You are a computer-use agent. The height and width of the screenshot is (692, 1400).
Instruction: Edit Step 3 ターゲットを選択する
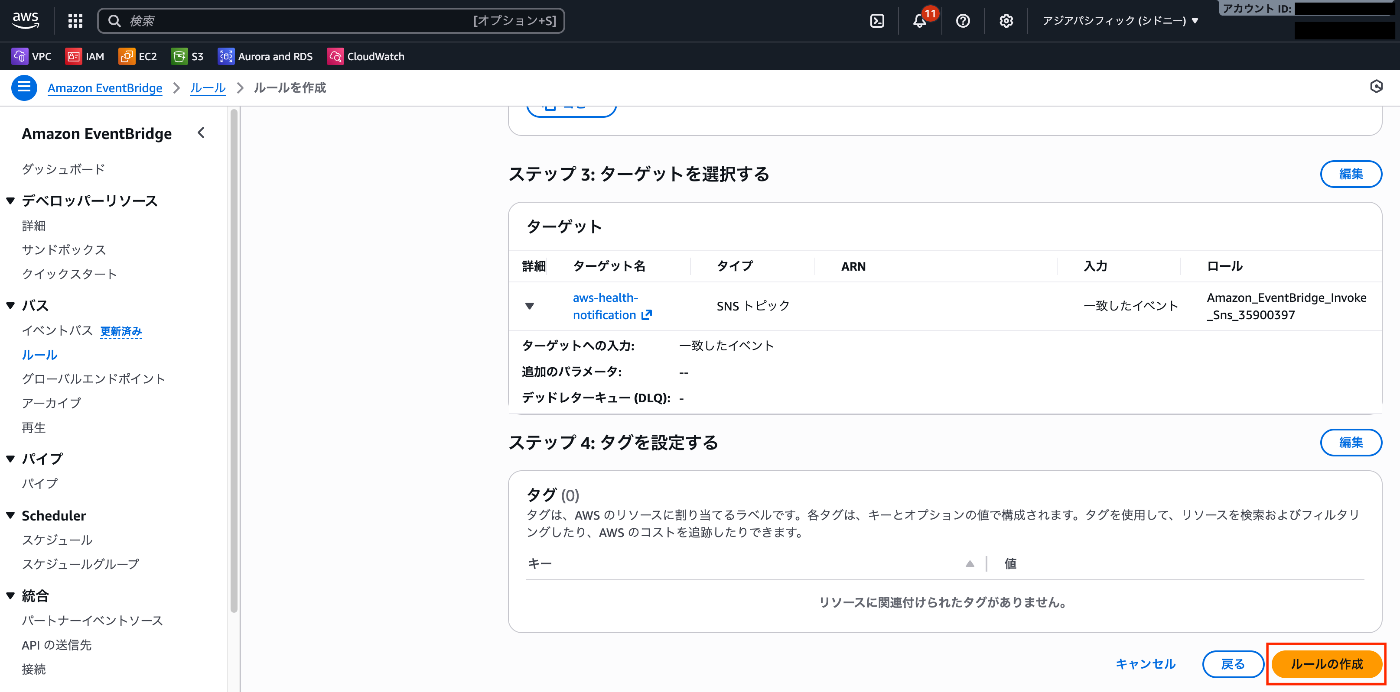1351,173
